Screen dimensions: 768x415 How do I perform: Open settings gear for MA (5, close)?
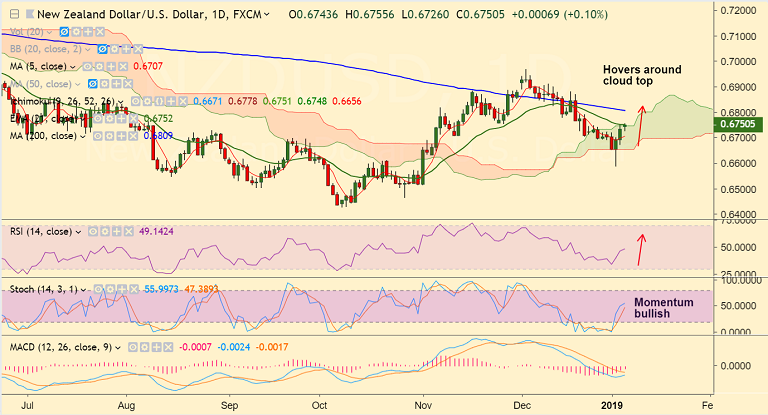pyautogui.click(x=99, y=66)
